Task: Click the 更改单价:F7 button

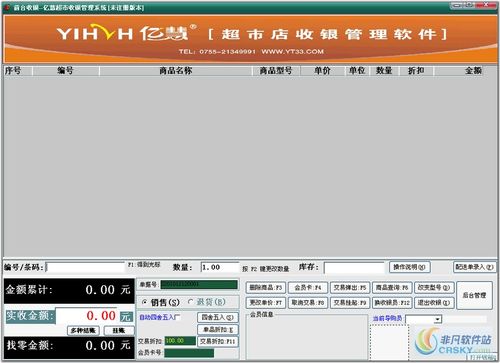Action: 266,303
